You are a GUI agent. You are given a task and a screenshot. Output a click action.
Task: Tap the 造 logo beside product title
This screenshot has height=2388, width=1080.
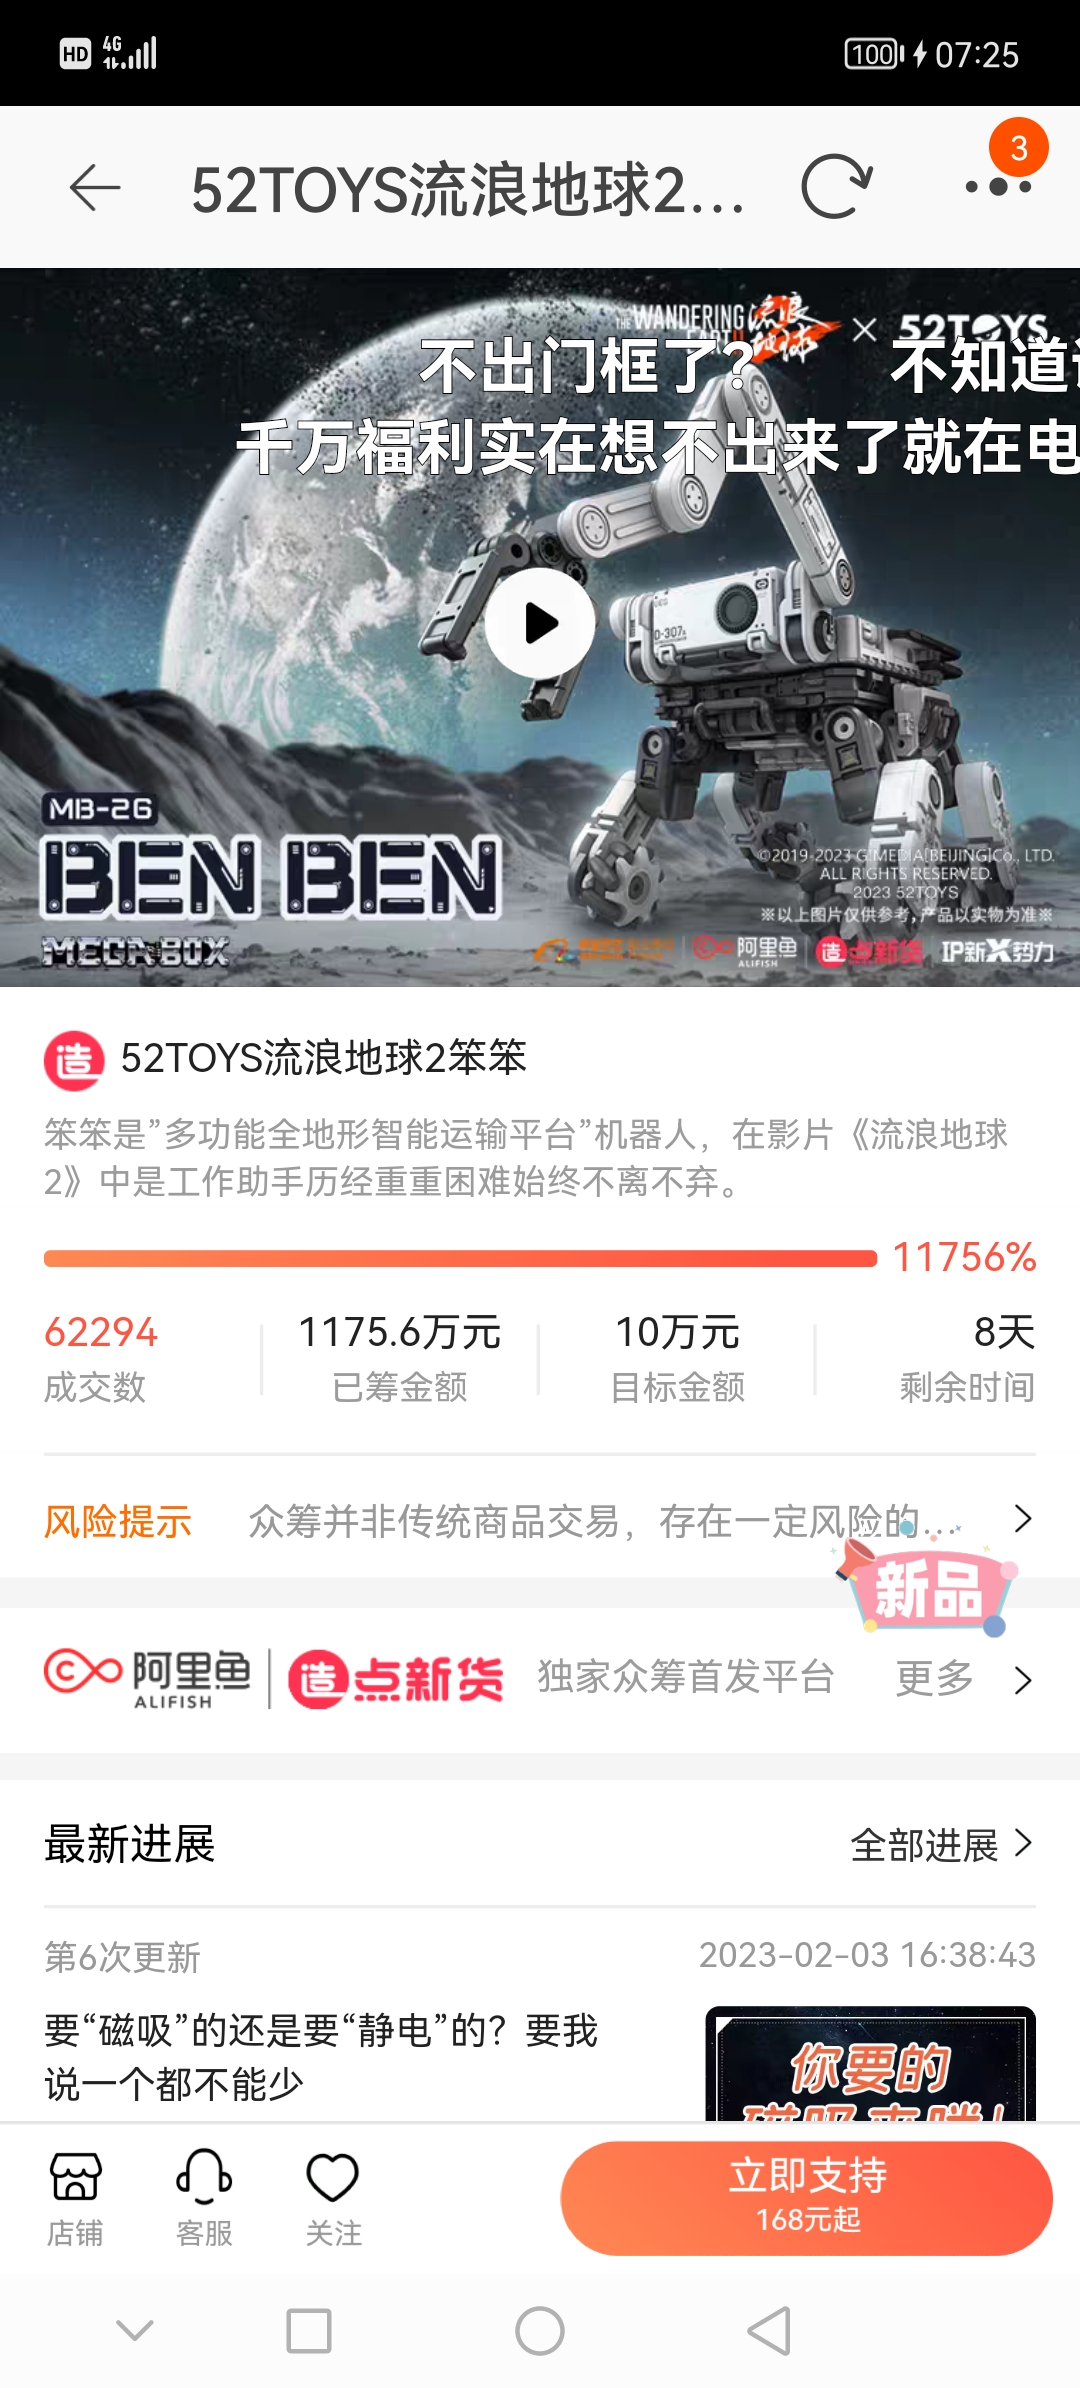[x=74, y=1060]
